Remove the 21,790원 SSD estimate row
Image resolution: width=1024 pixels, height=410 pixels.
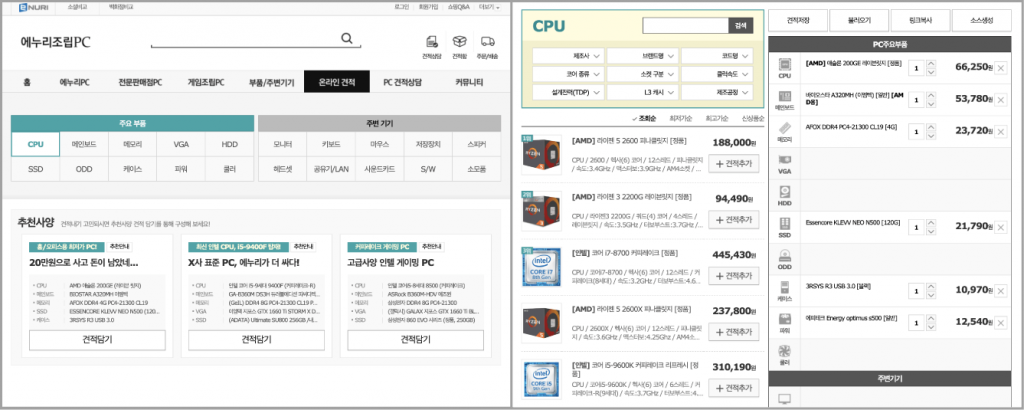[1000, 226]
